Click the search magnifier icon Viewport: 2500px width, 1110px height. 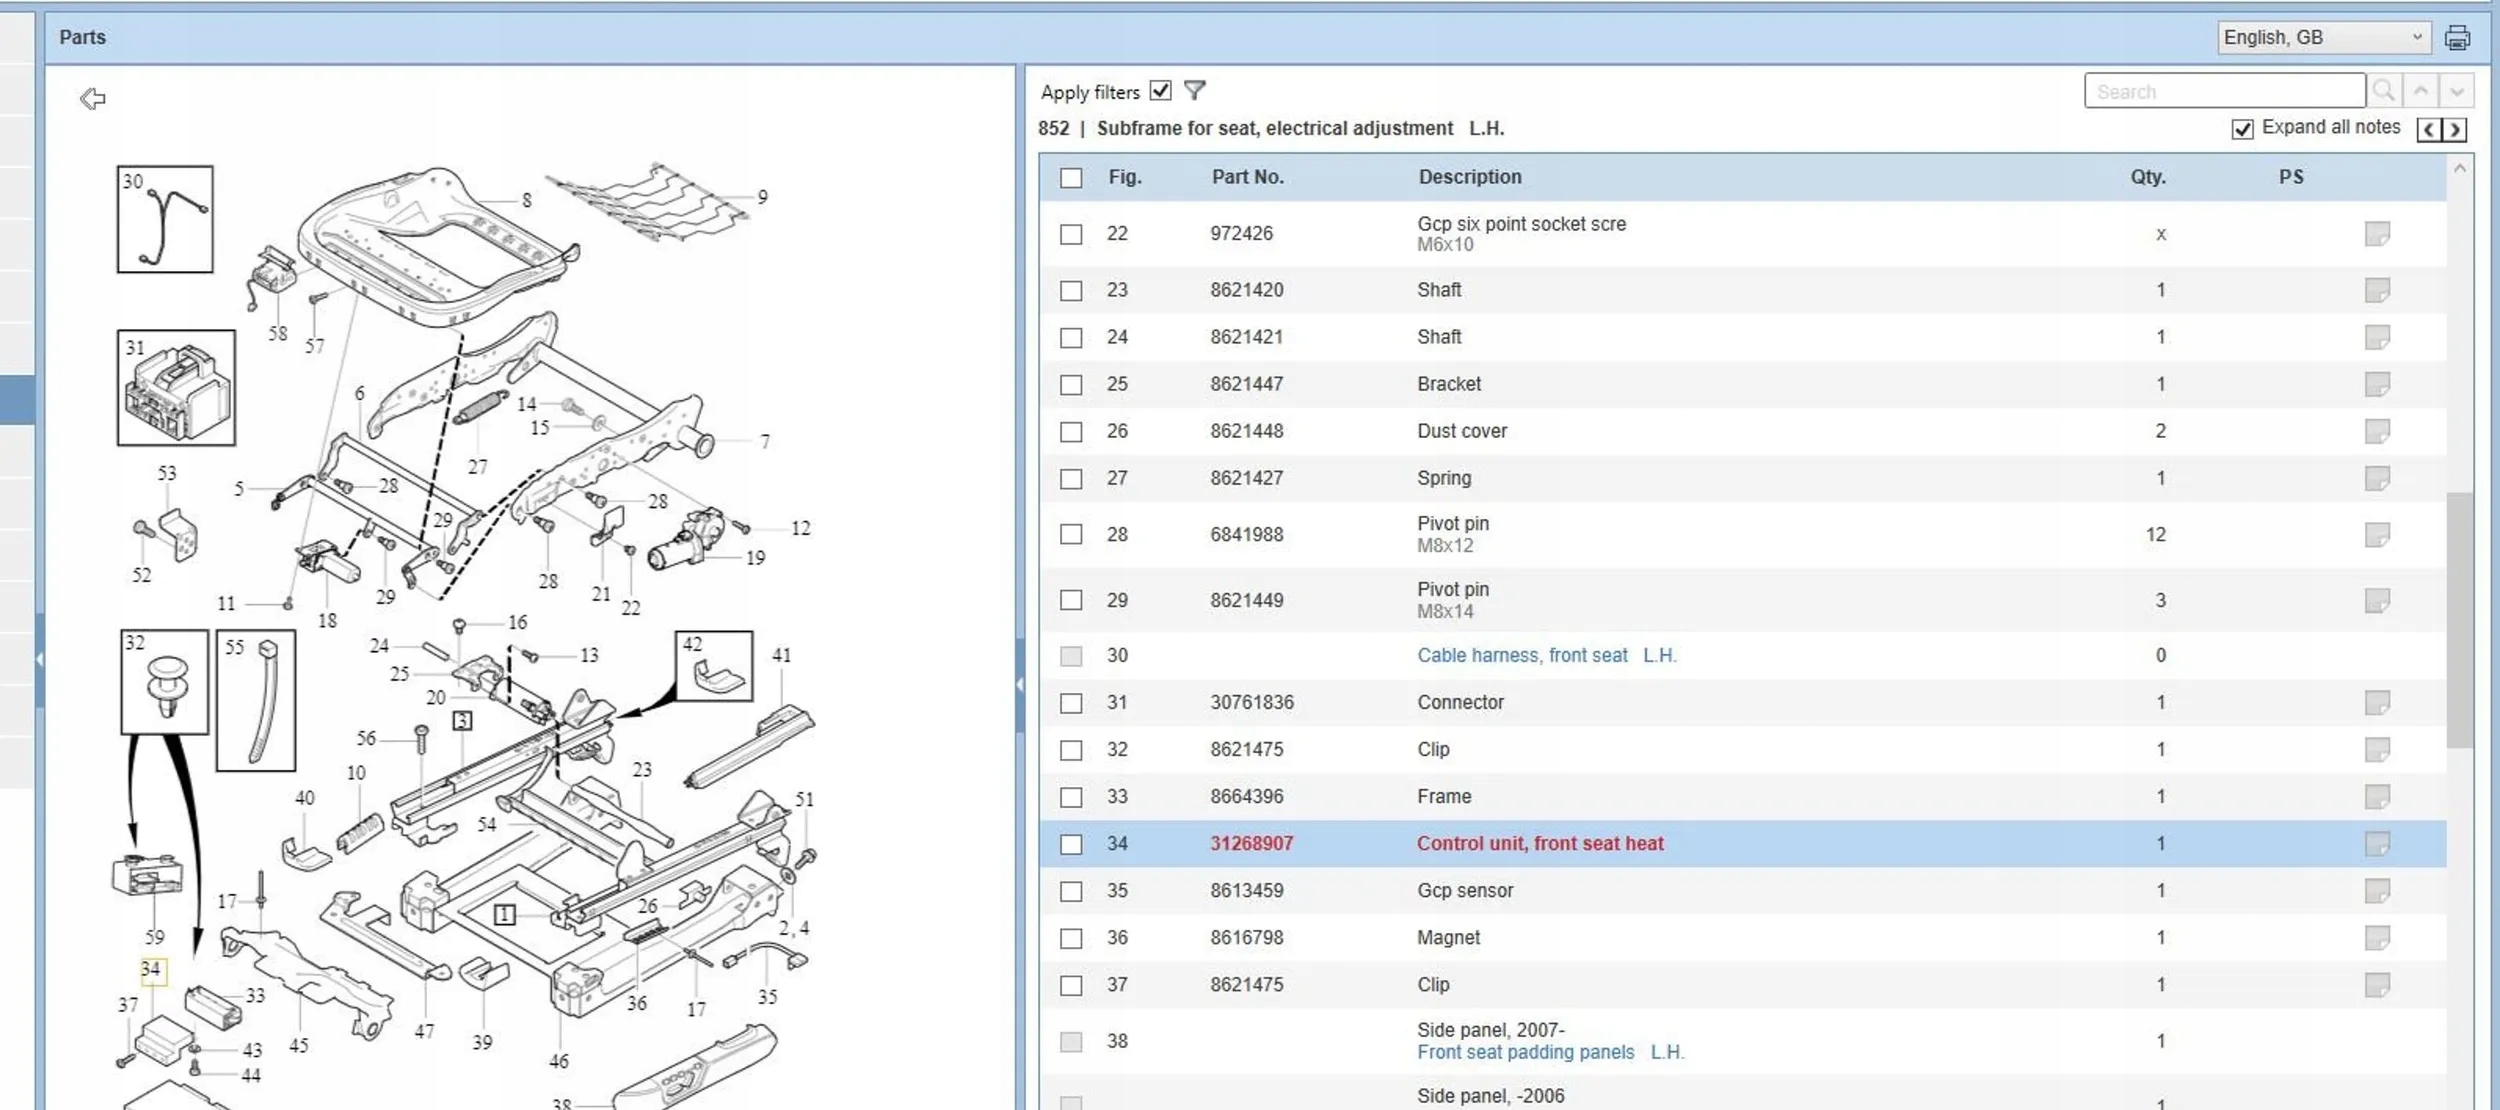pos(2384,91)
